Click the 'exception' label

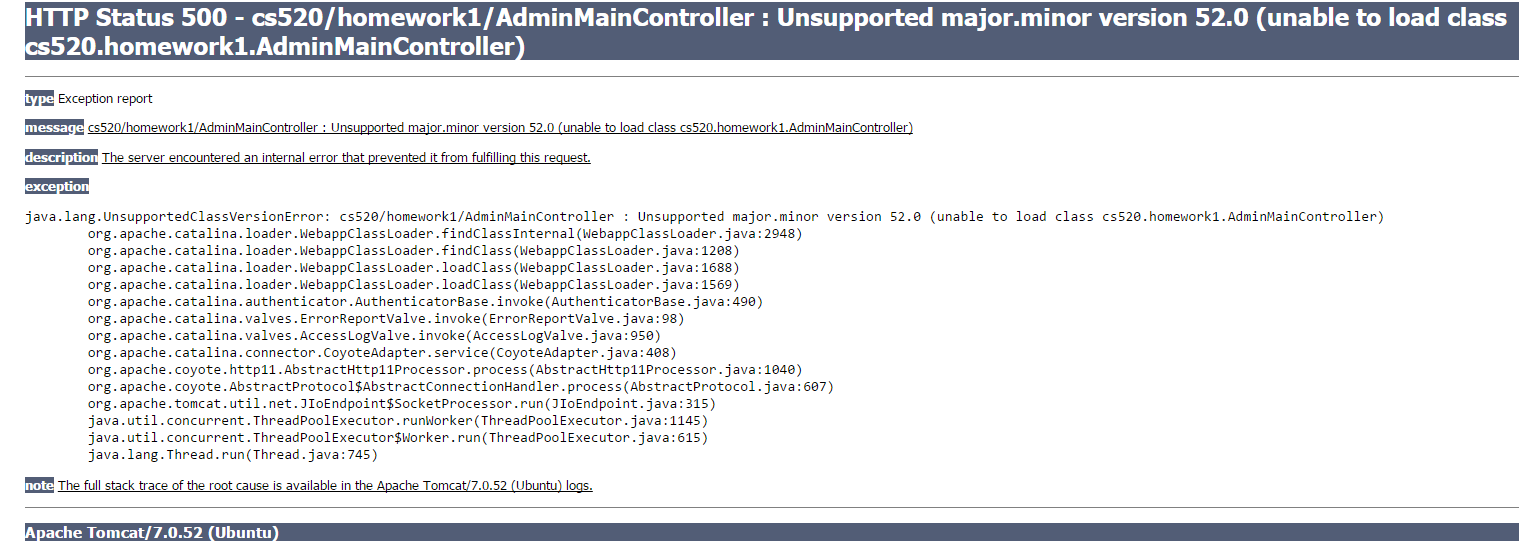(x=57, y=186)
